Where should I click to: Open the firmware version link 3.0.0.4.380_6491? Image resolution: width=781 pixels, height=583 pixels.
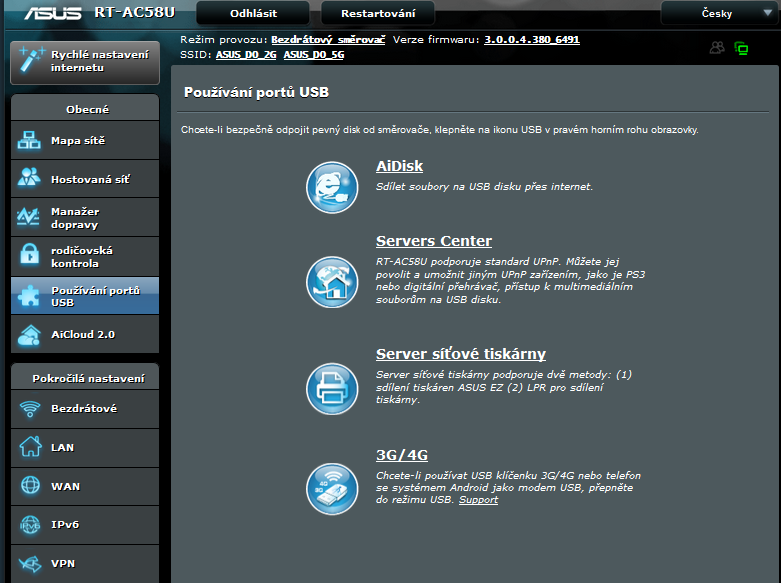pos(531,40)
